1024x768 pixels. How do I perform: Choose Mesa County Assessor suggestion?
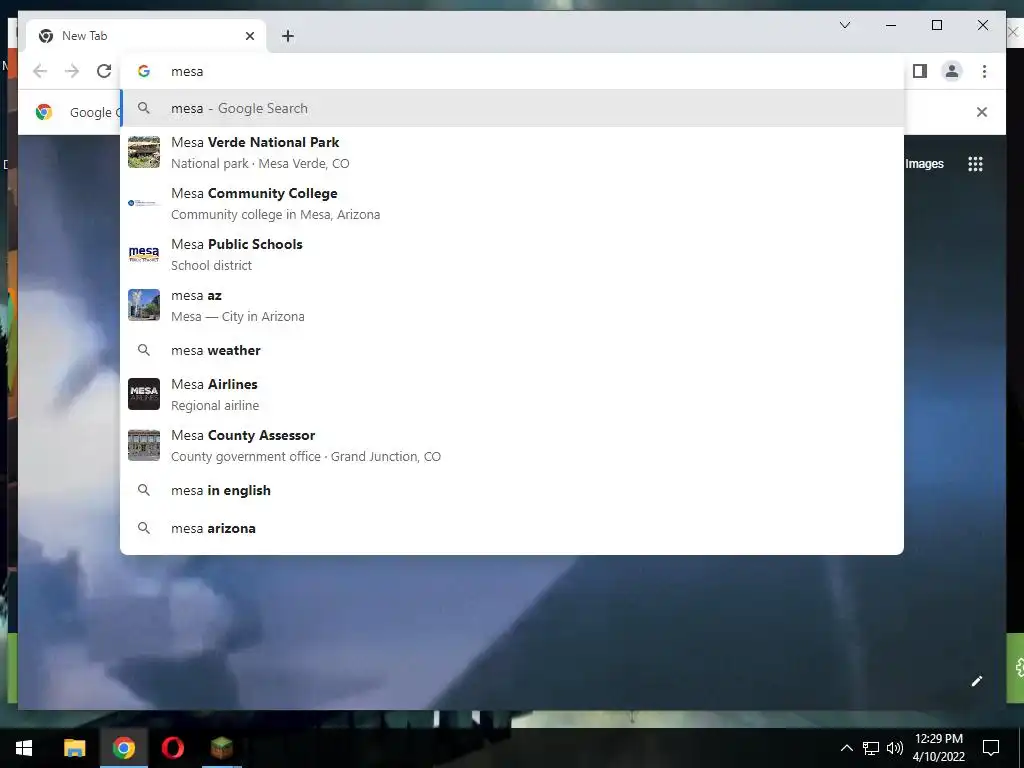coord(512,445)
